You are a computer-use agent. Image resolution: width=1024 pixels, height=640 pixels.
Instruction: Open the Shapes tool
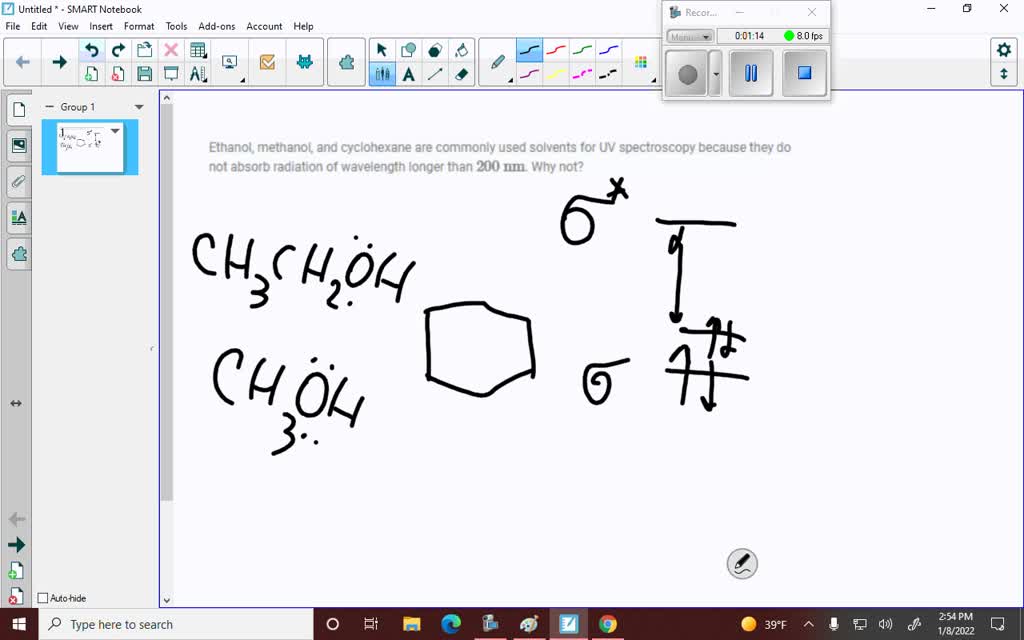[406, 48]
